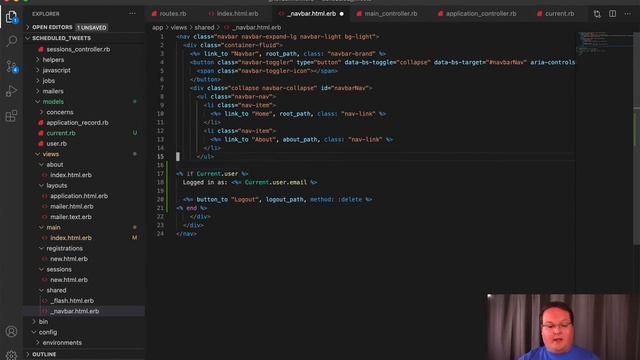Open _flash.html.erb file
This screenshot has height=360, width=640.
tap(72, 301)
